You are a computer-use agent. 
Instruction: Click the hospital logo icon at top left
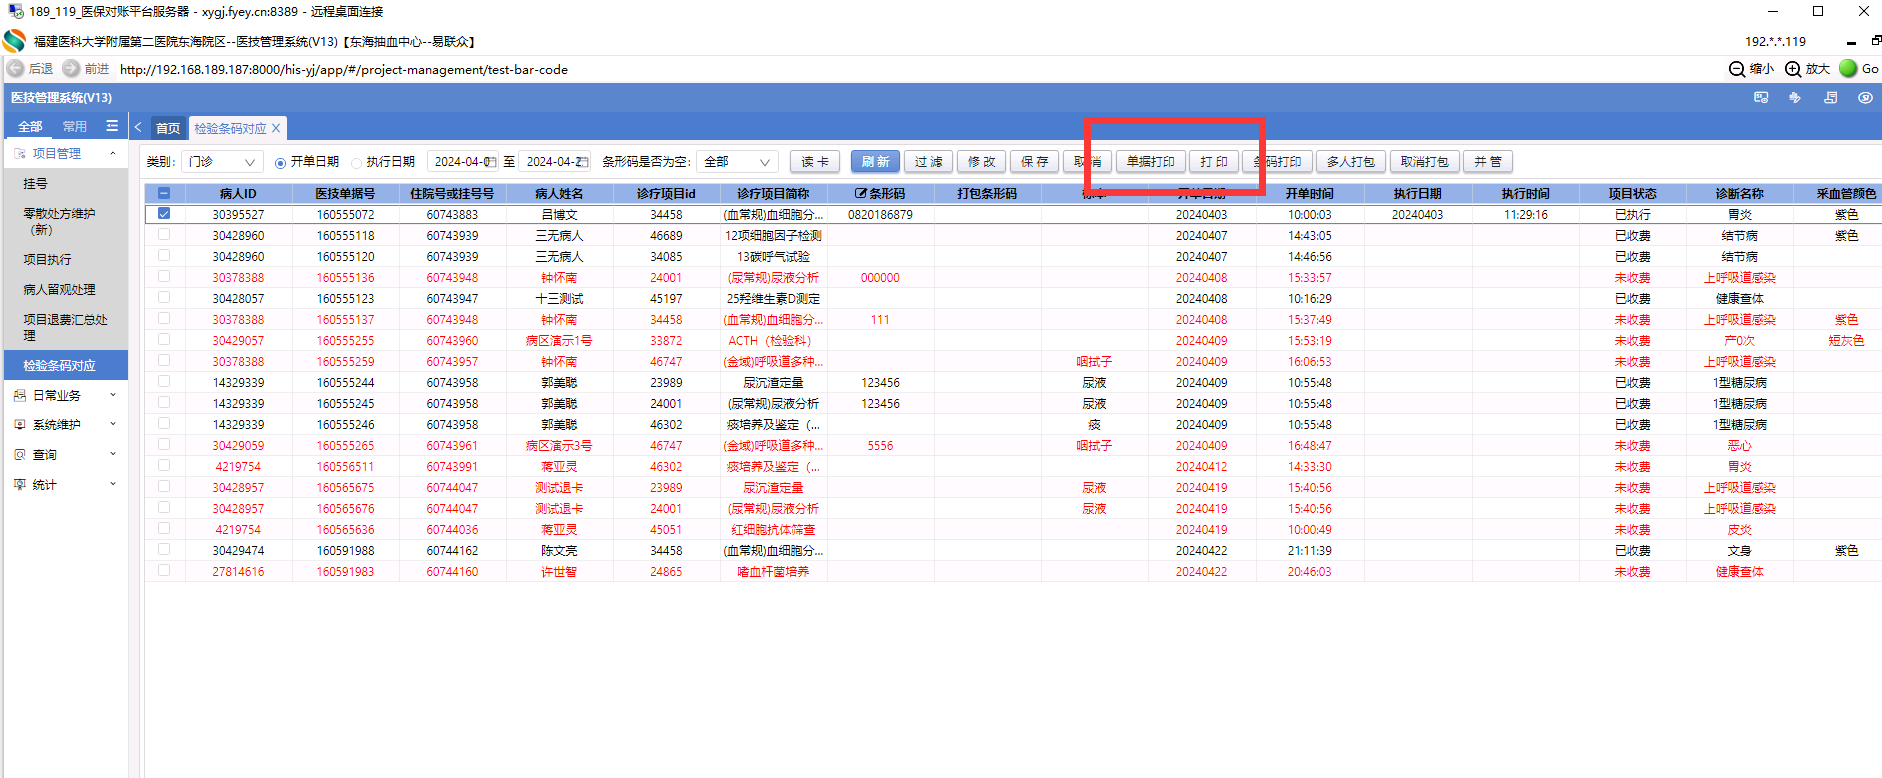pos(14,41)
